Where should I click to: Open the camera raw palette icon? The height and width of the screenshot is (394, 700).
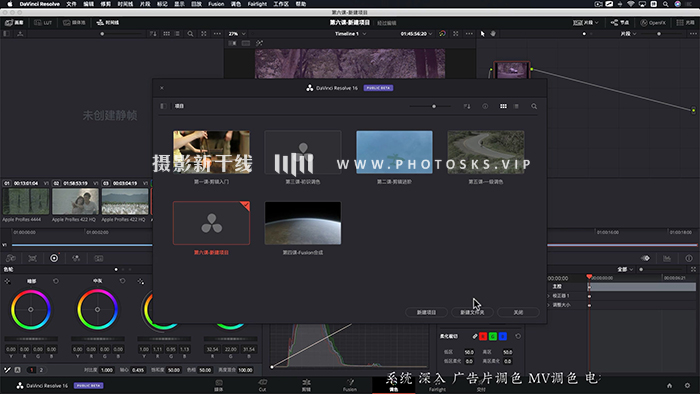[11, 258]
